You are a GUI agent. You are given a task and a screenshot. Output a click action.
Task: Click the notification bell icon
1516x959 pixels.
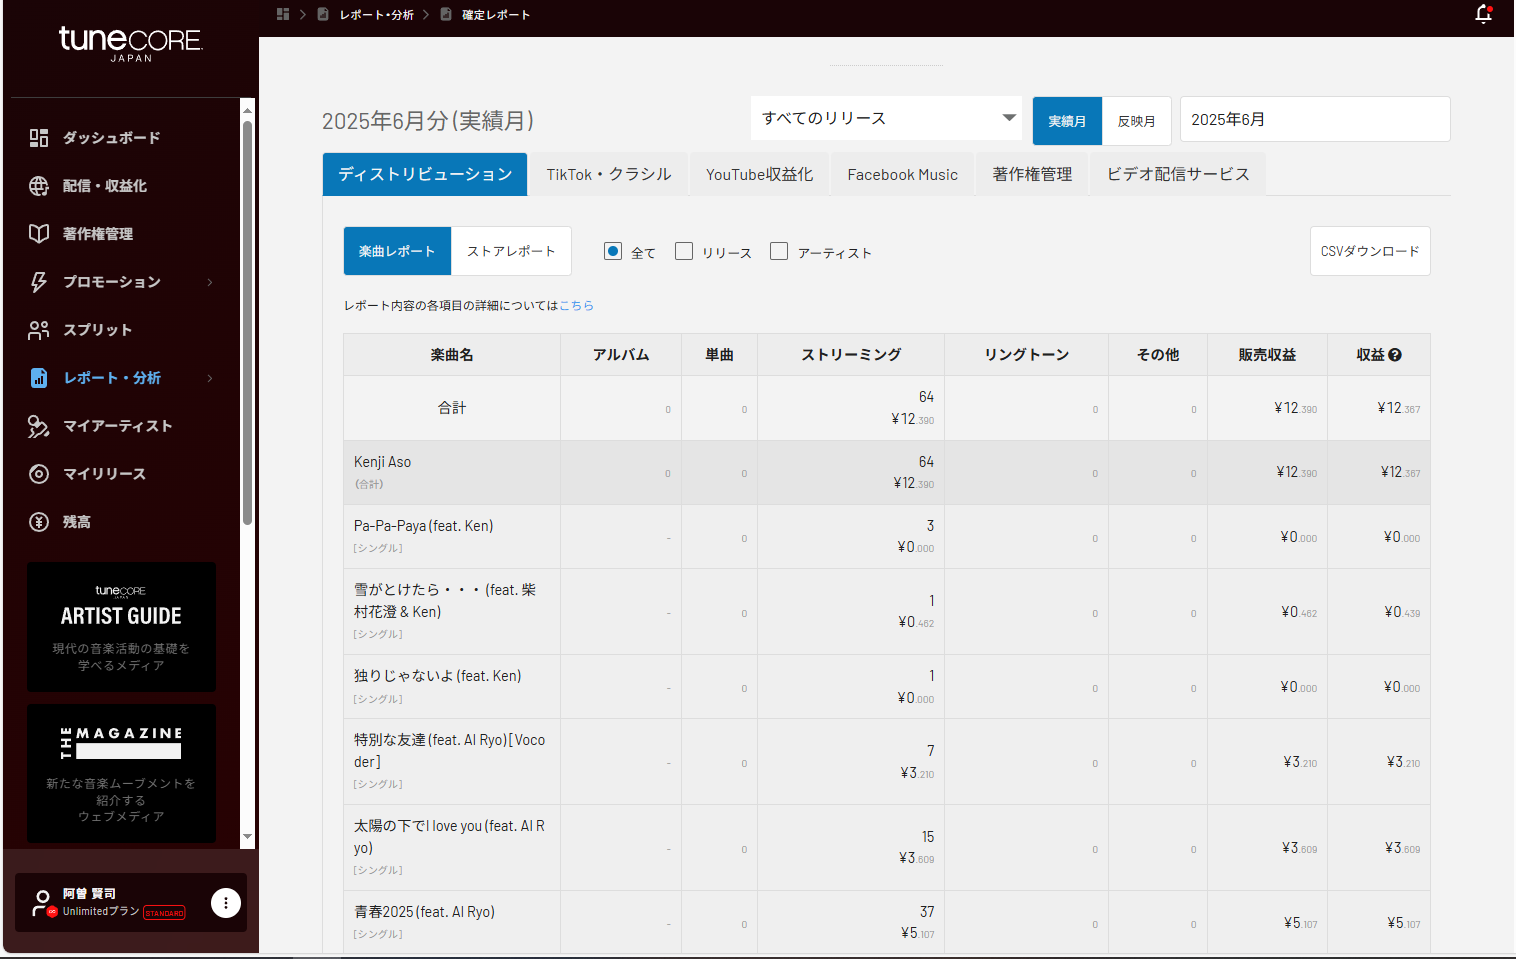(1483, 14)
